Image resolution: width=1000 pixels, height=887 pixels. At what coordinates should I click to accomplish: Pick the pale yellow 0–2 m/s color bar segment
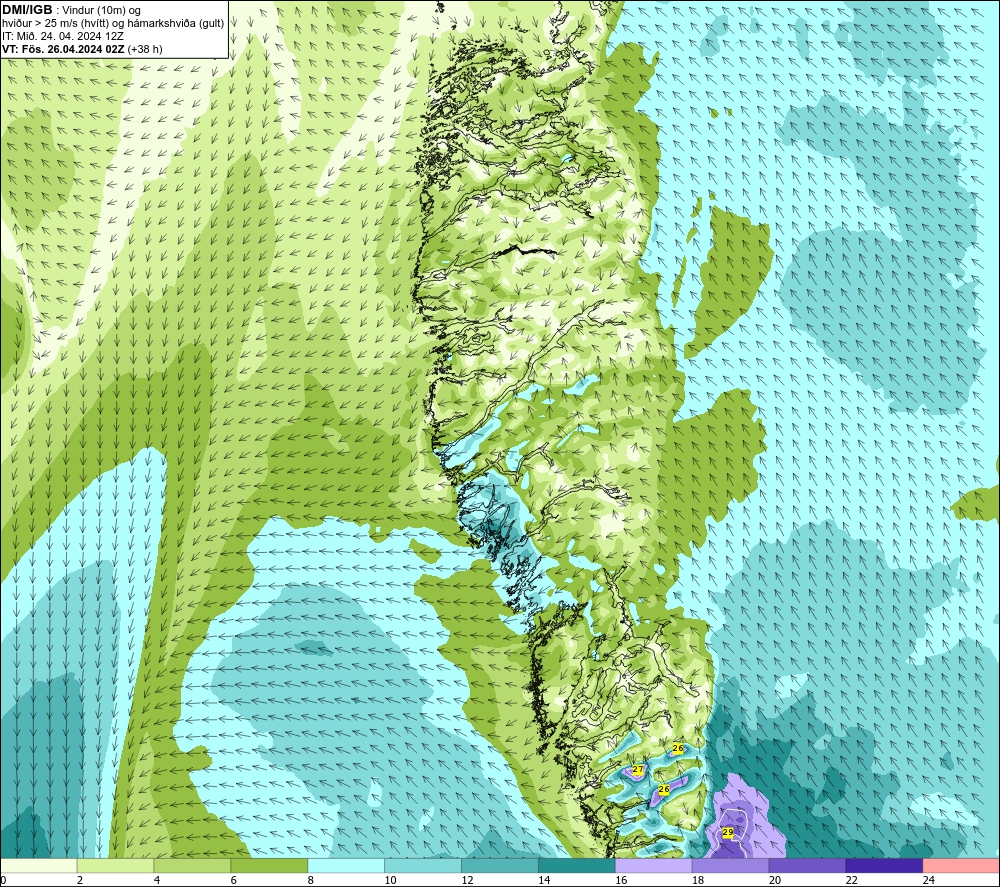pyautogui.click(x=39, y=866)
